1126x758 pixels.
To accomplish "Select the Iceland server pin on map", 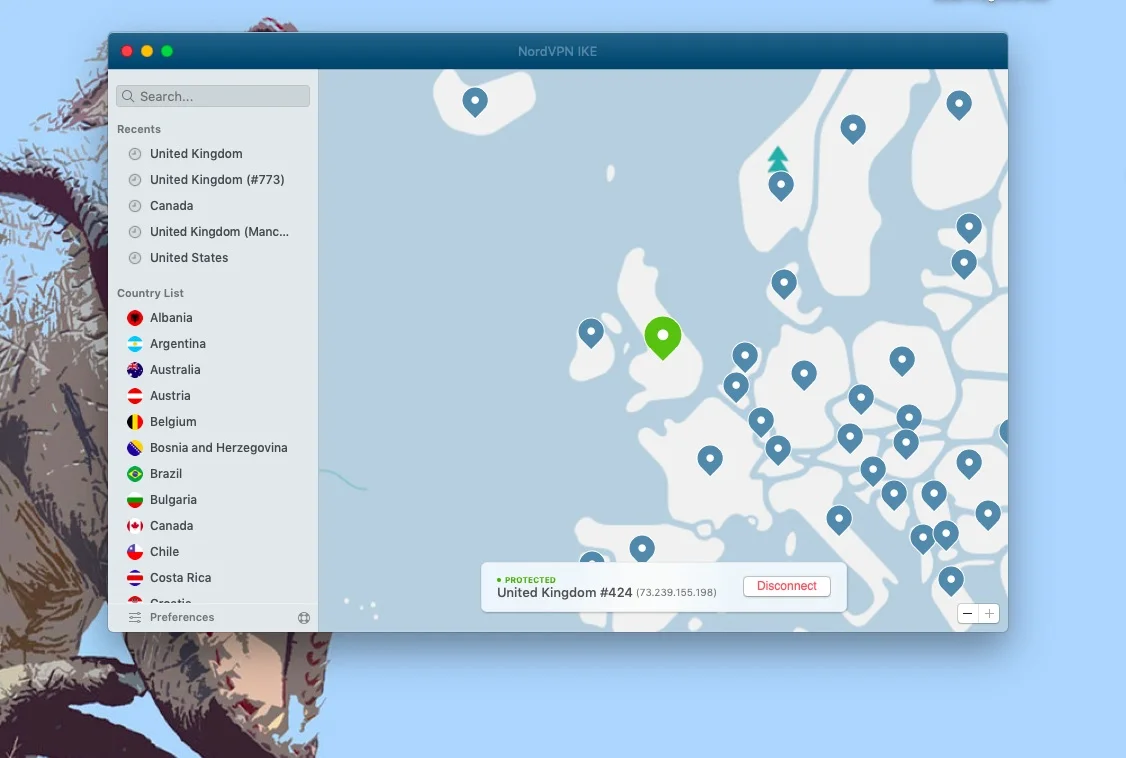I will pos(475,102).
